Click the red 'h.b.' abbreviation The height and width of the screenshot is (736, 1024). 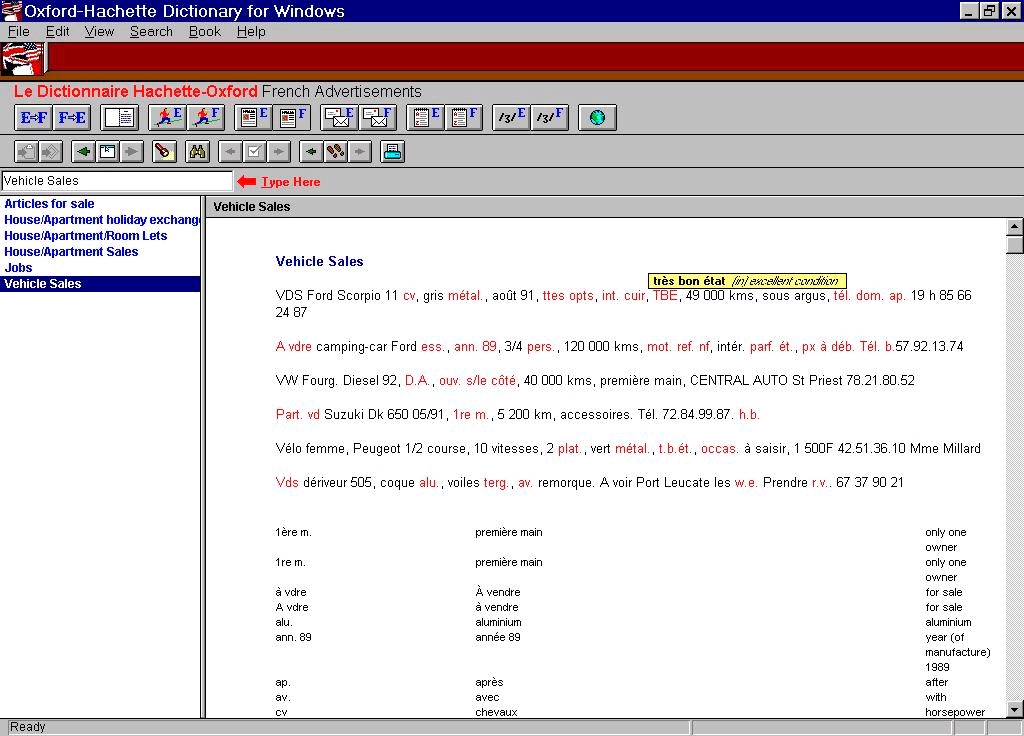coord(749,415)
